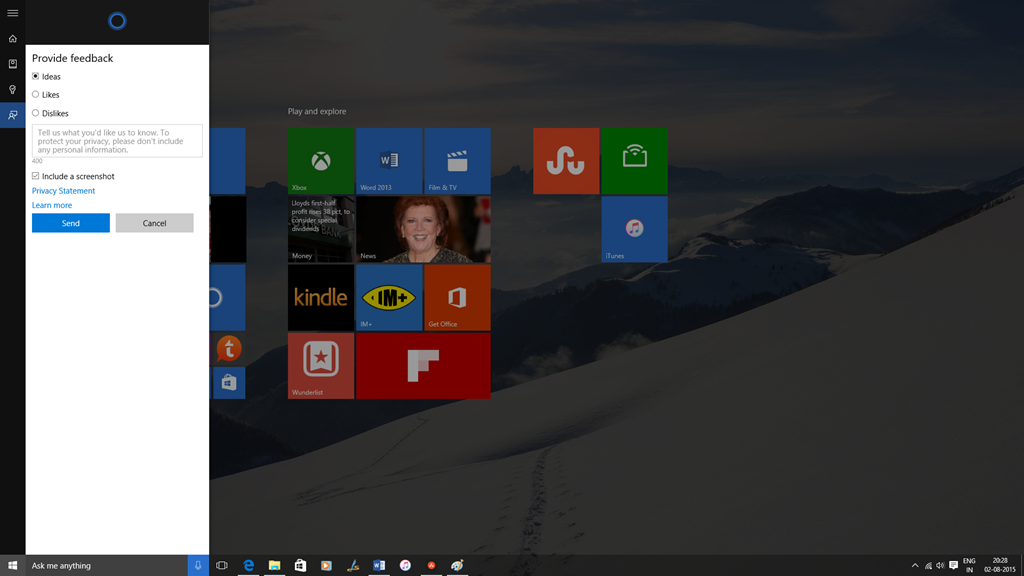Open the StumbleUpon tile
Viewport: 1024px width, 576px height.
566,161
